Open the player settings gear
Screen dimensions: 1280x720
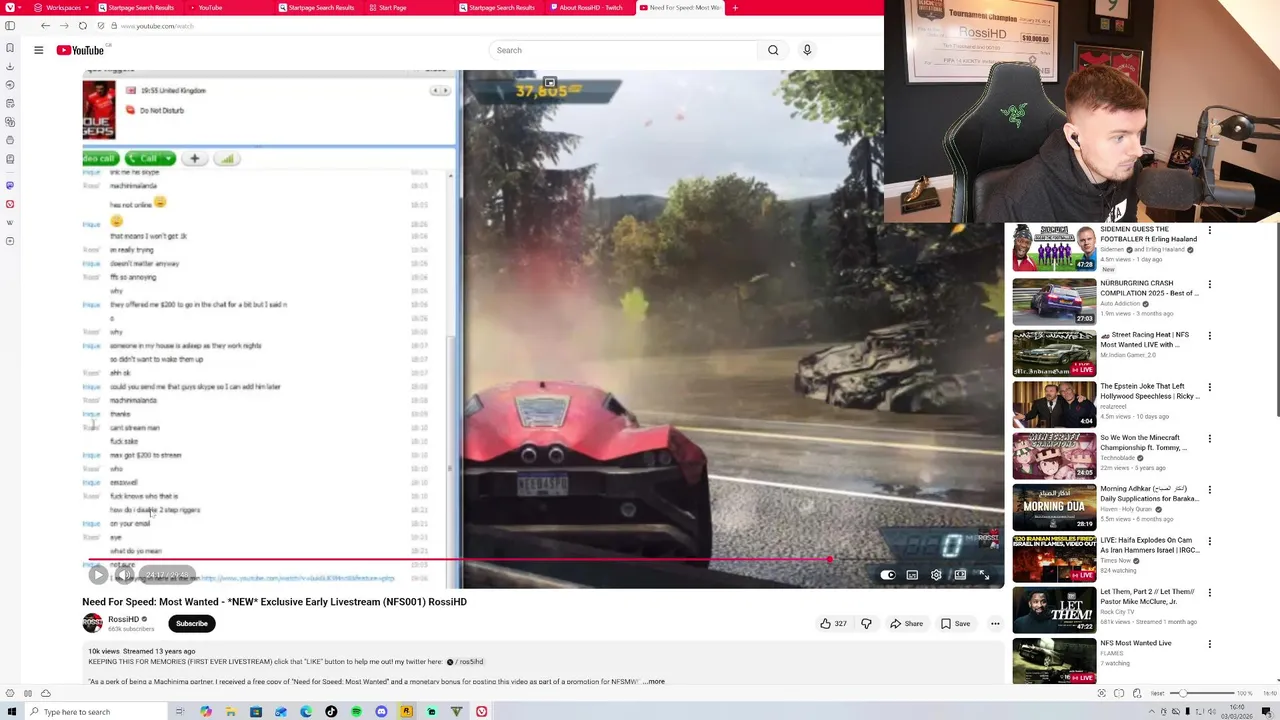tap(936, 575)
